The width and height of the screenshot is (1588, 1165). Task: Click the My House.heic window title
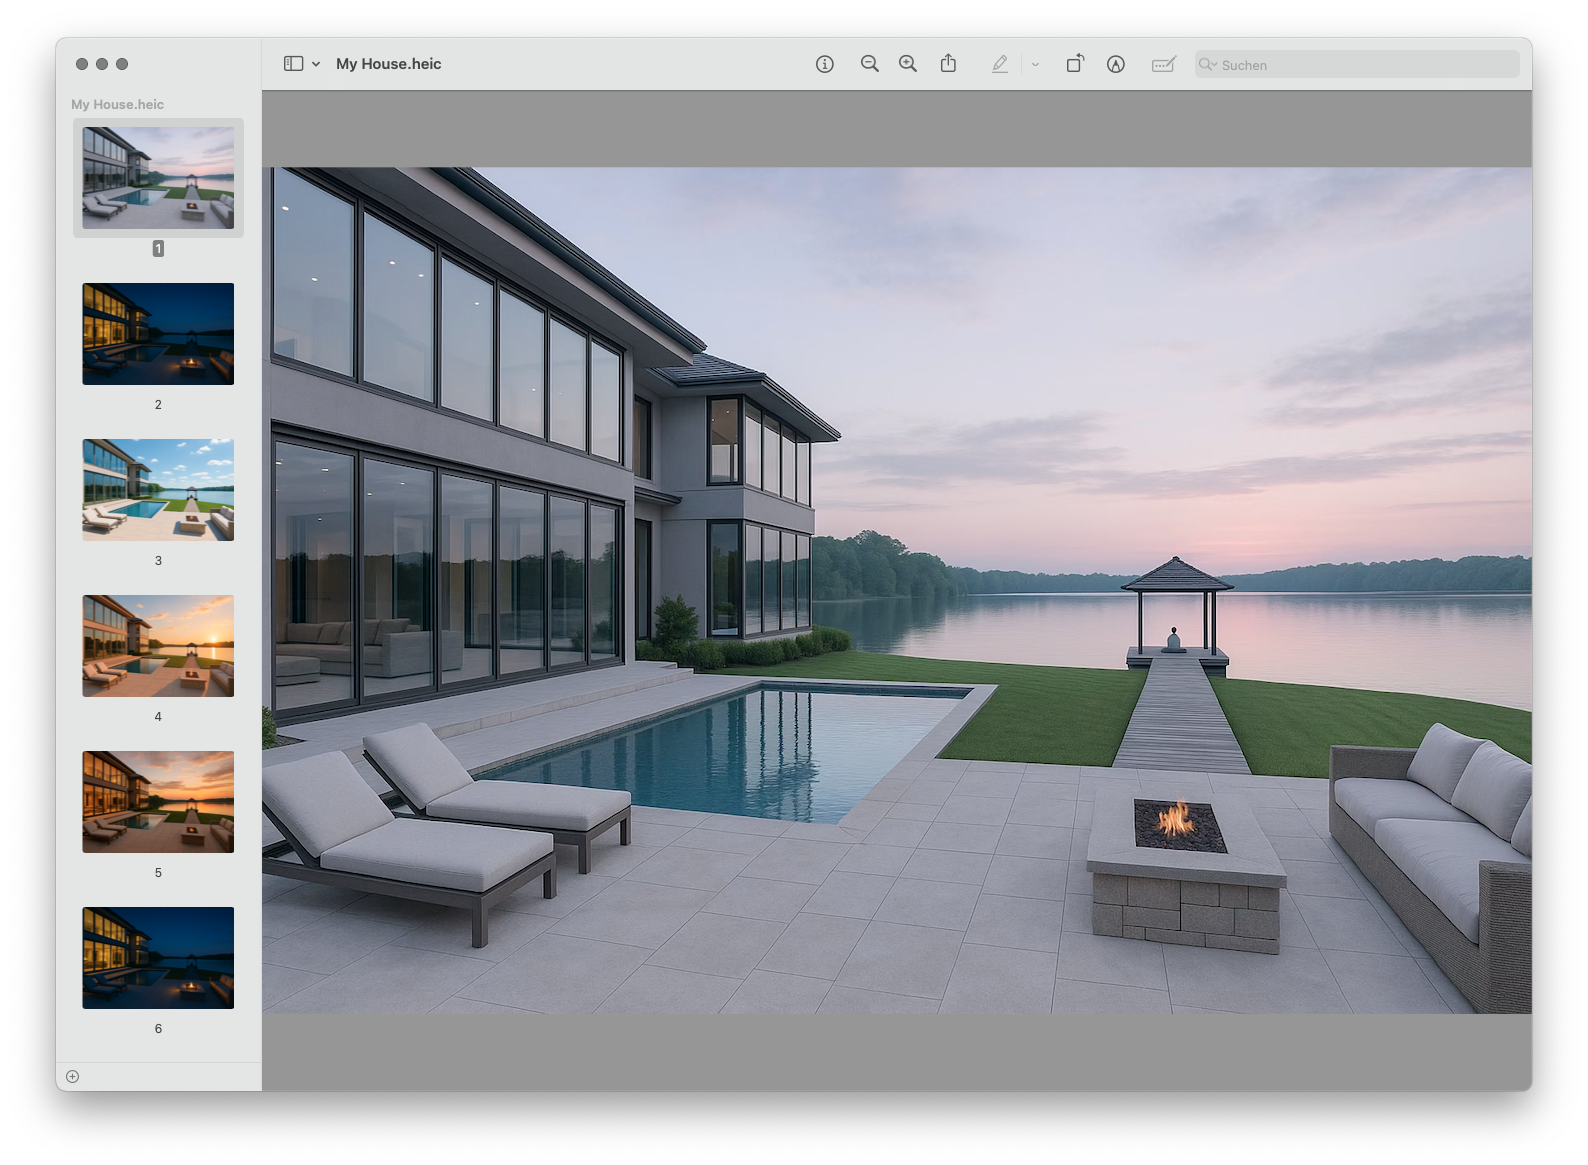tap(389, 64)
